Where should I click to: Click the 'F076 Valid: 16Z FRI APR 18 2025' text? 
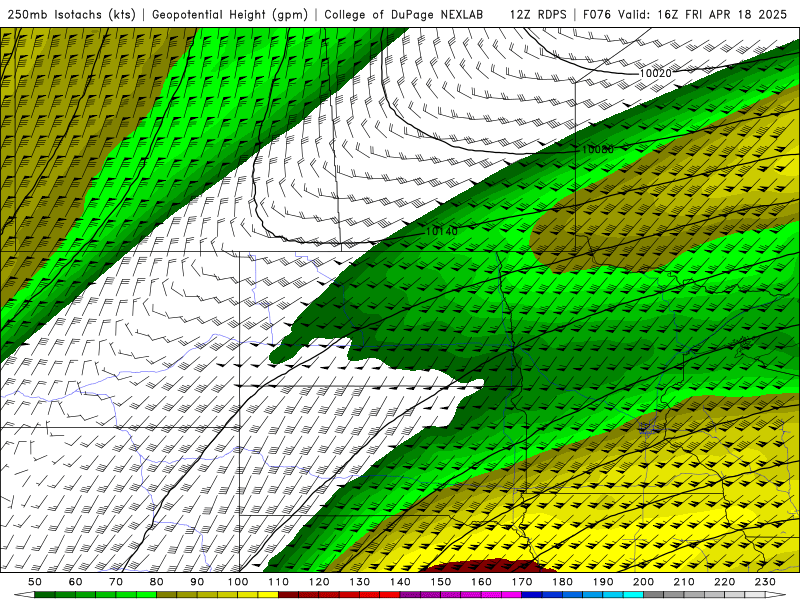[x=685, y=14]
